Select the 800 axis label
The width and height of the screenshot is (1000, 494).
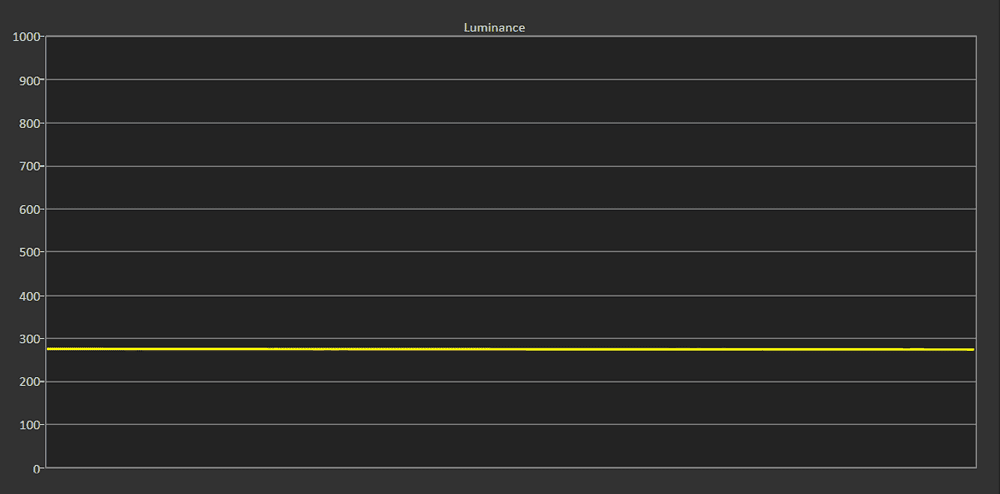(x=30, y=123)
